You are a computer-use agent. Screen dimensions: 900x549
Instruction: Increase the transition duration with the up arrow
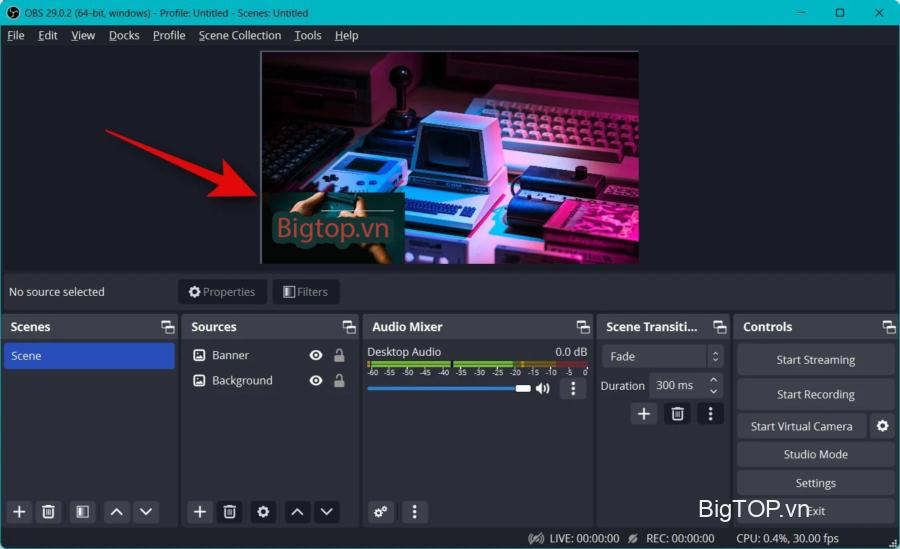click(713, 380)
